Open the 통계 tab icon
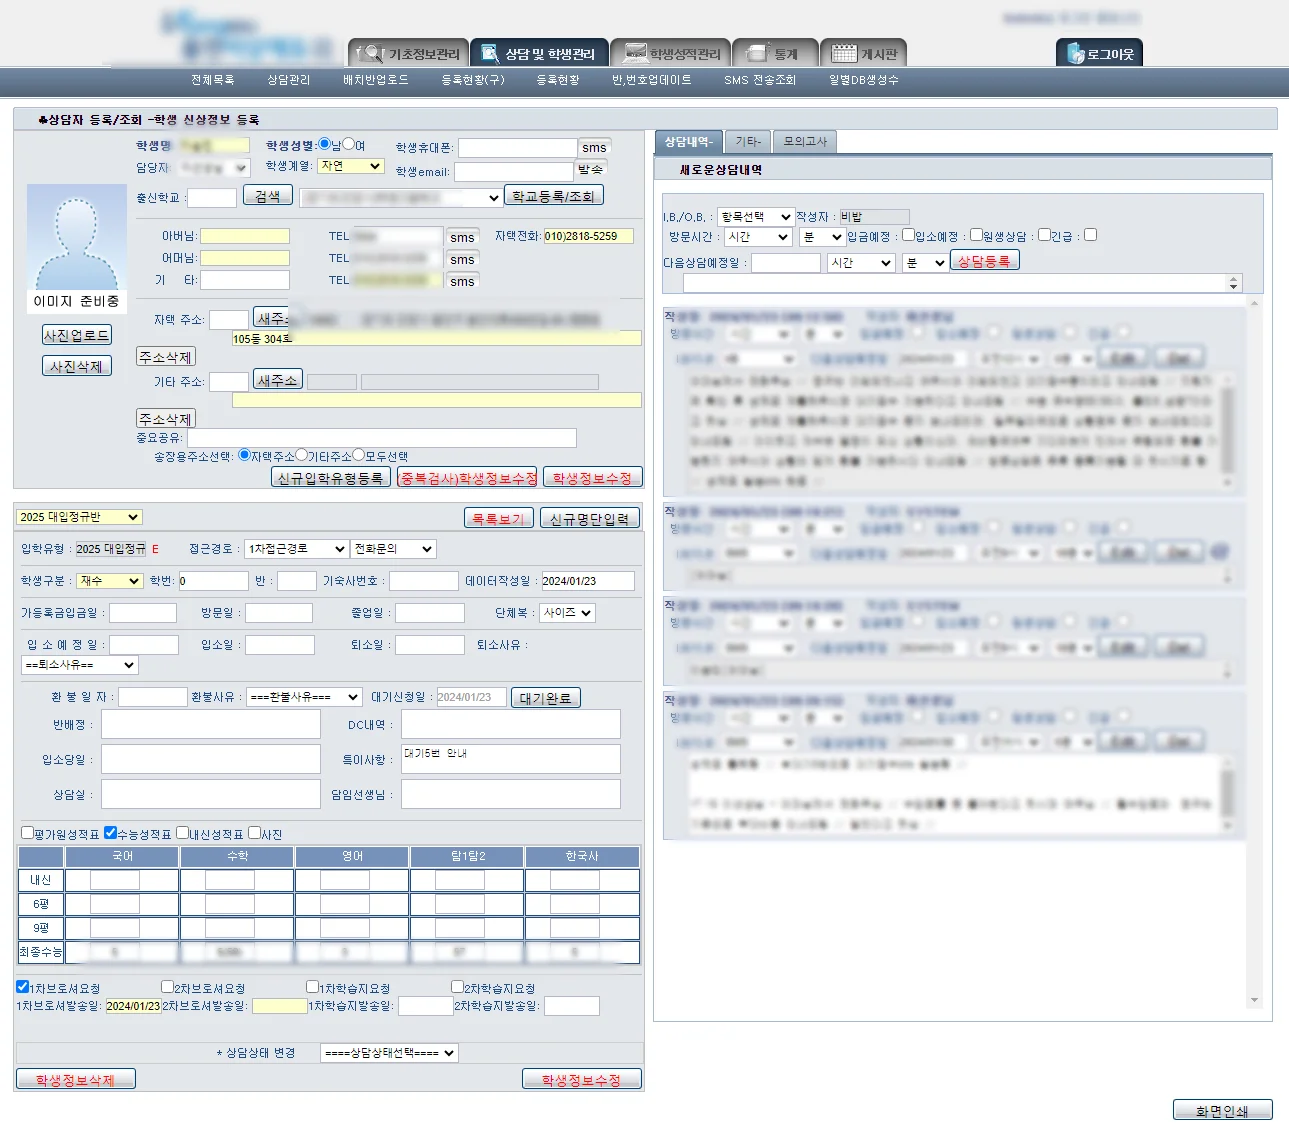The image size is (1289, 1132). [775, 53]
